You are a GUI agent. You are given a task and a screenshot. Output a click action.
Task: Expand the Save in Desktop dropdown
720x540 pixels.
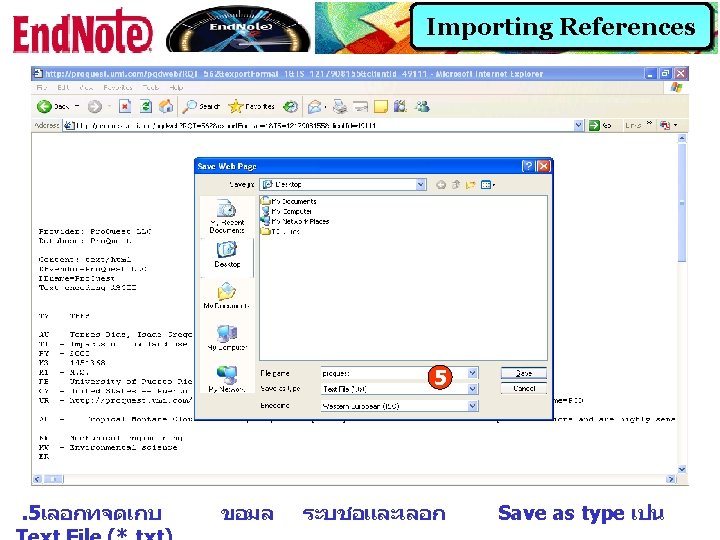421,185
